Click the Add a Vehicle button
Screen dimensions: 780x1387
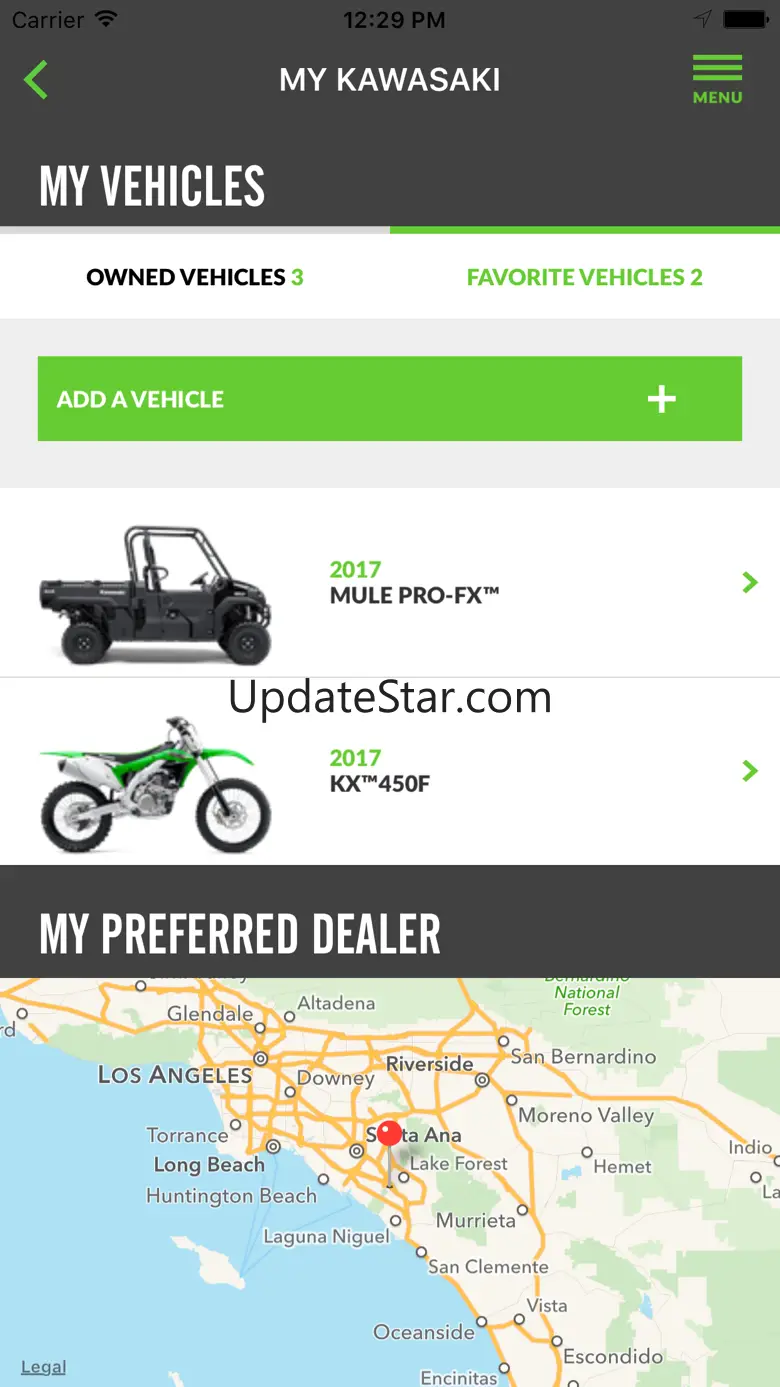point(390,399)
